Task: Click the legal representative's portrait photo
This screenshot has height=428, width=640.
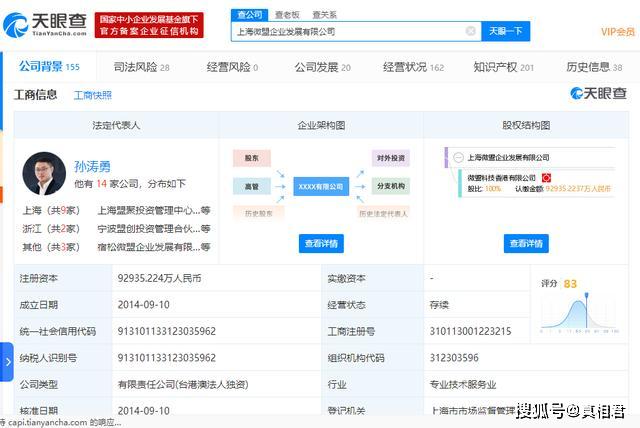Action: click(44, 173)
